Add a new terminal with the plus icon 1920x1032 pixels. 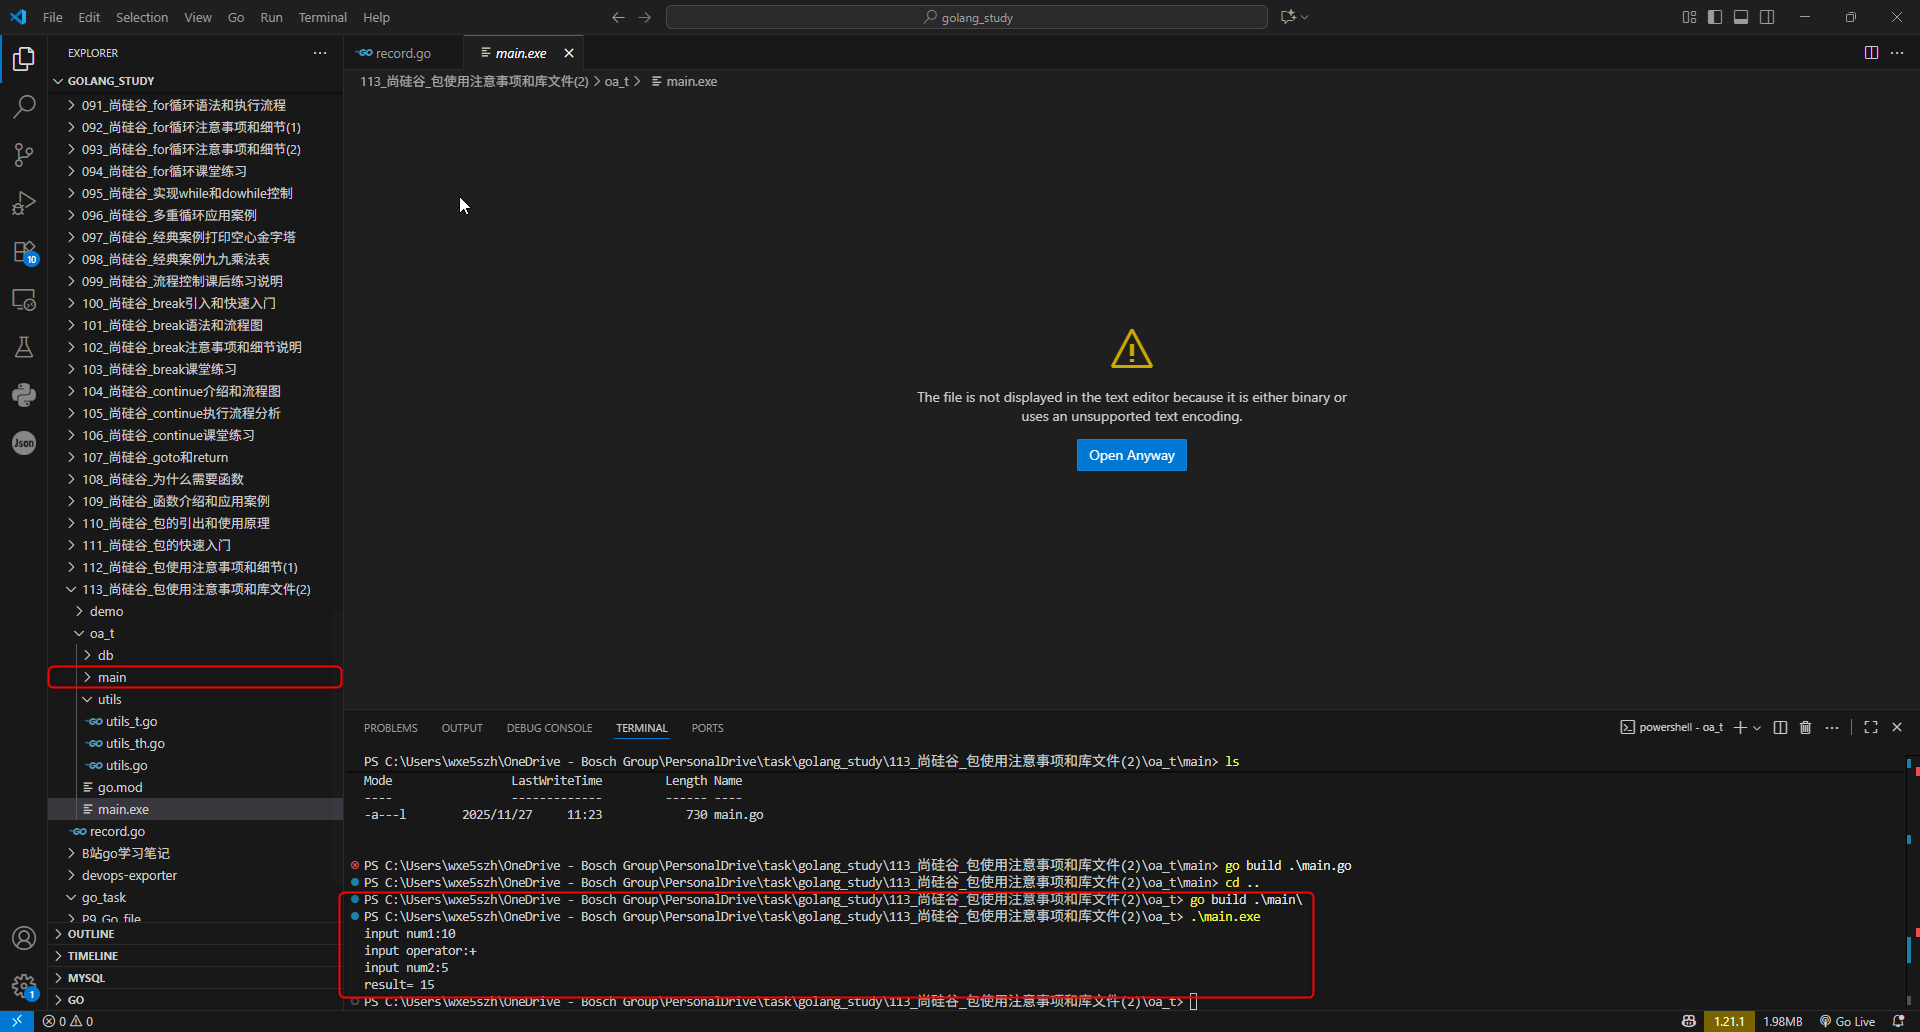pyautogui.click(x=1740, y=727)
